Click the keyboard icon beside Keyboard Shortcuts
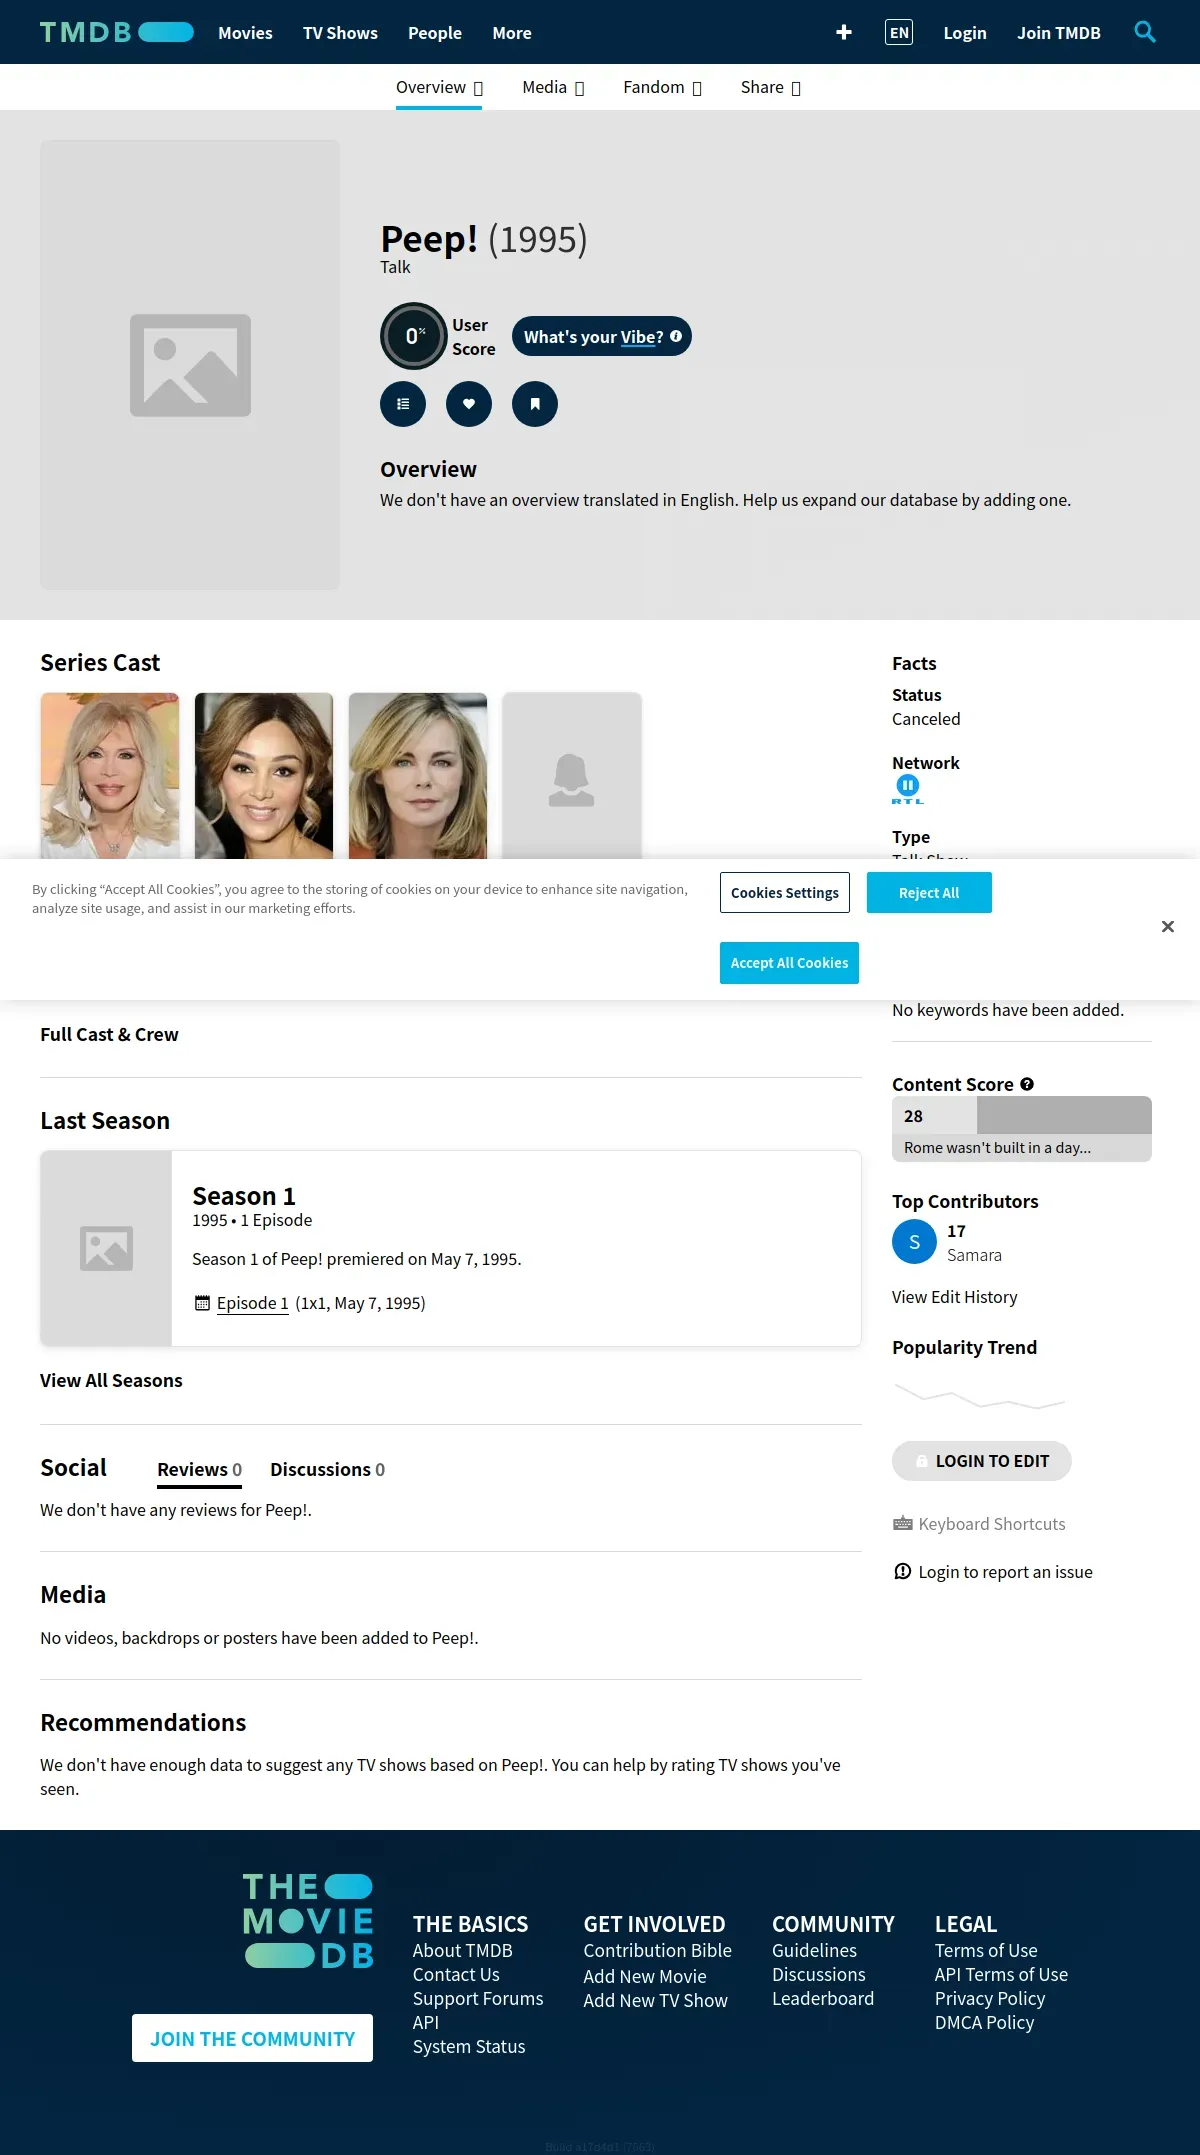 click(903, 1524)
